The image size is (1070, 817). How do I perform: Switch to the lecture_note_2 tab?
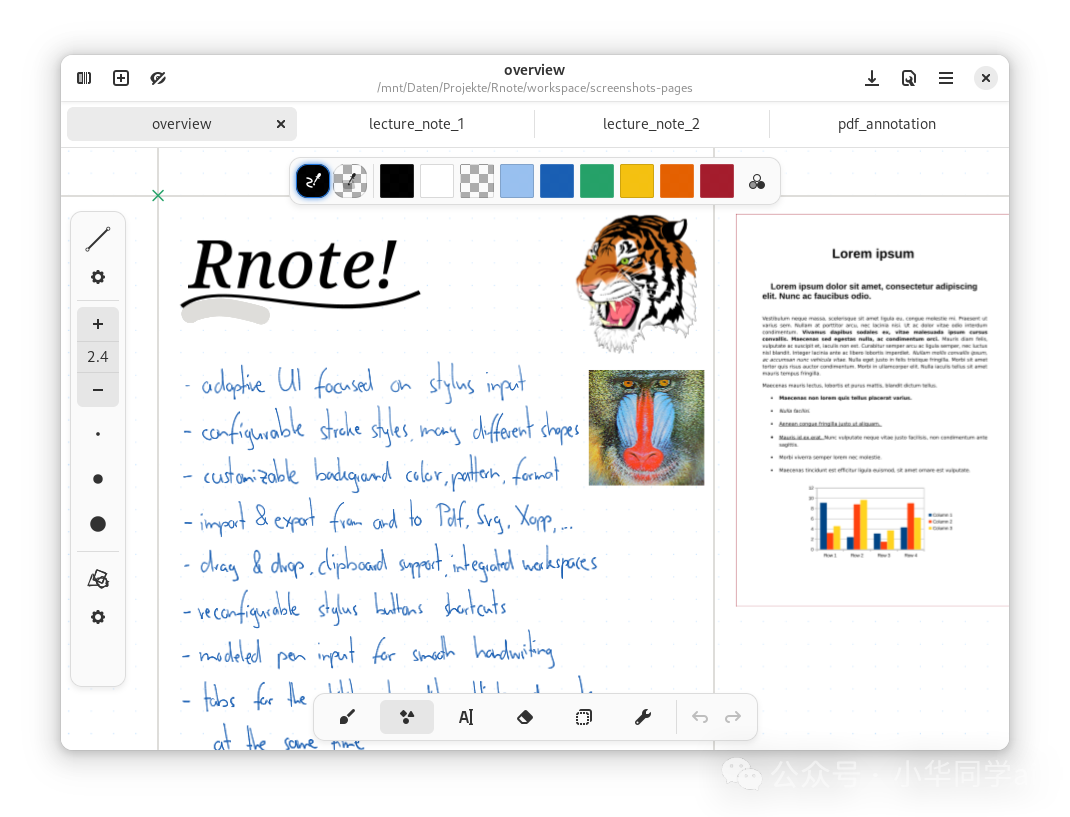[651, 124]
